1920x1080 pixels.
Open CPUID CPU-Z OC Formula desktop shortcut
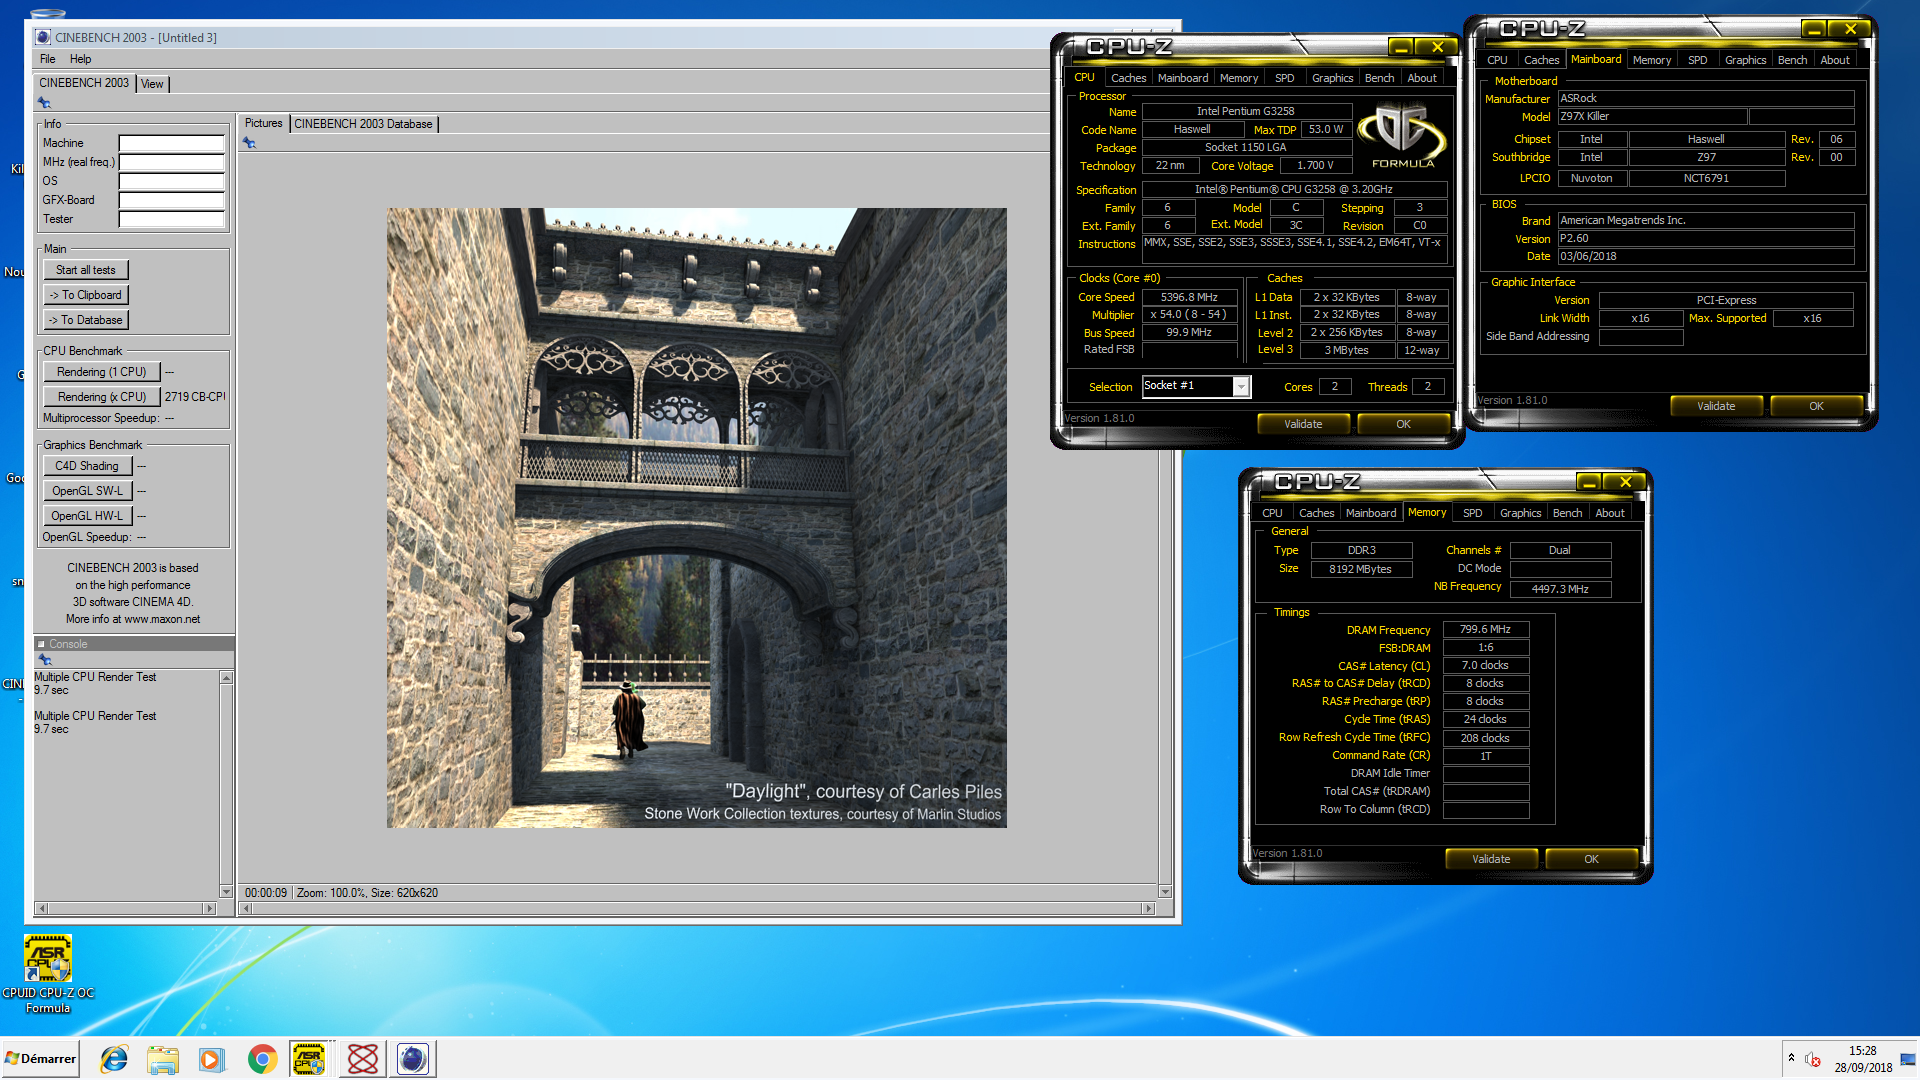coord(48,974)
